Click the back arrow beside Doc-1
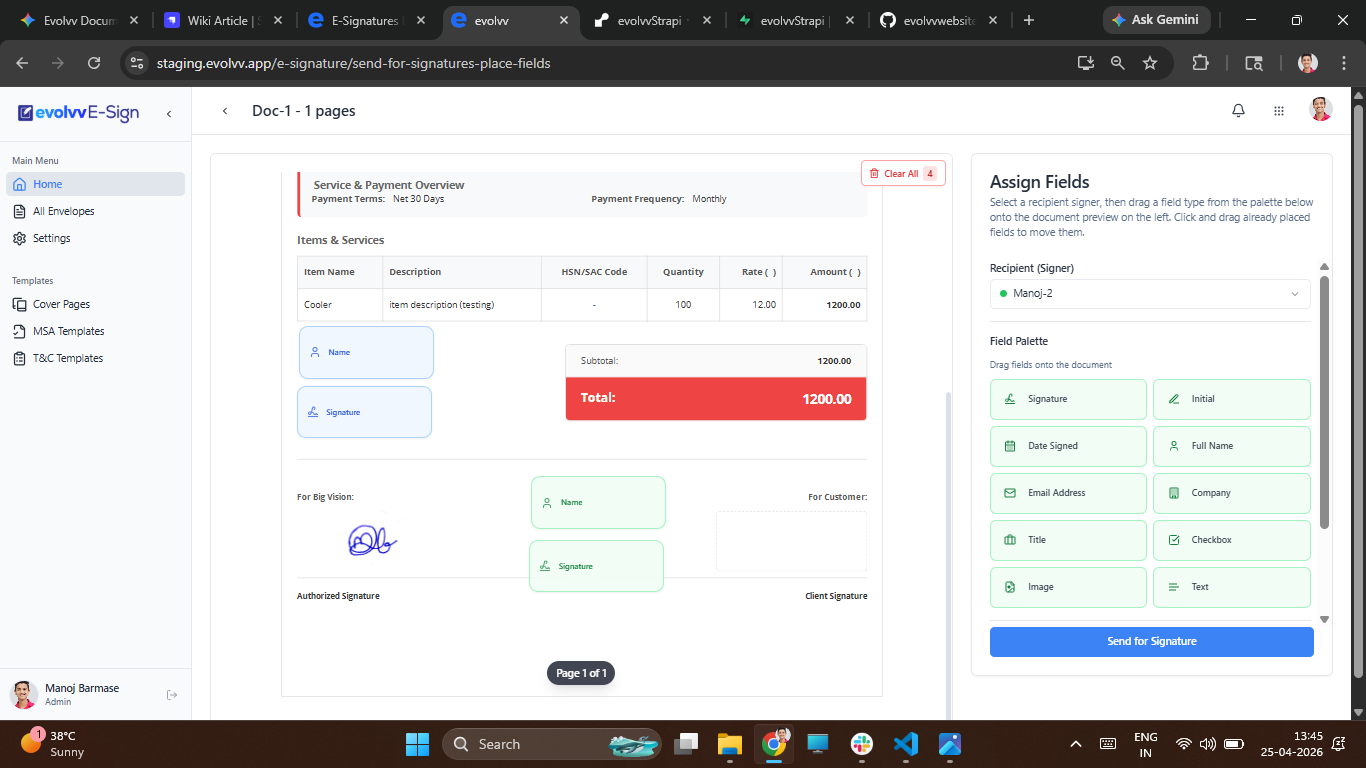 click(225, 111)
